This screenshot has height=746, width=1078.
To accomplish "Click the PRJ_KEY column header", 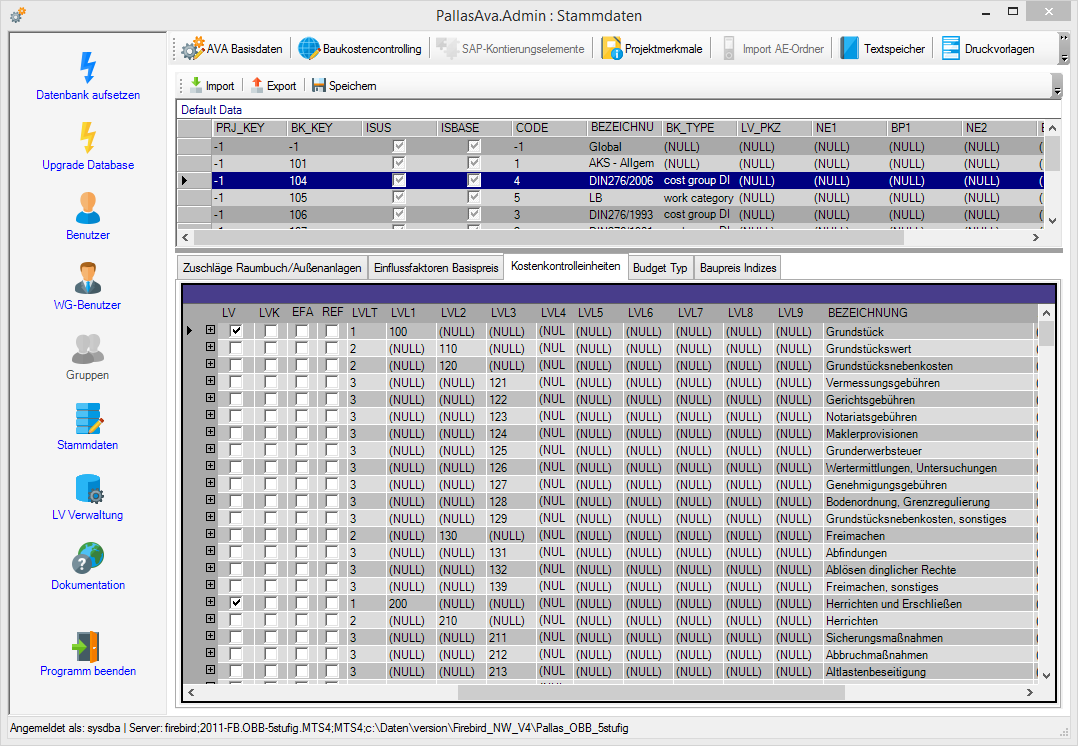I will point(249,128).
